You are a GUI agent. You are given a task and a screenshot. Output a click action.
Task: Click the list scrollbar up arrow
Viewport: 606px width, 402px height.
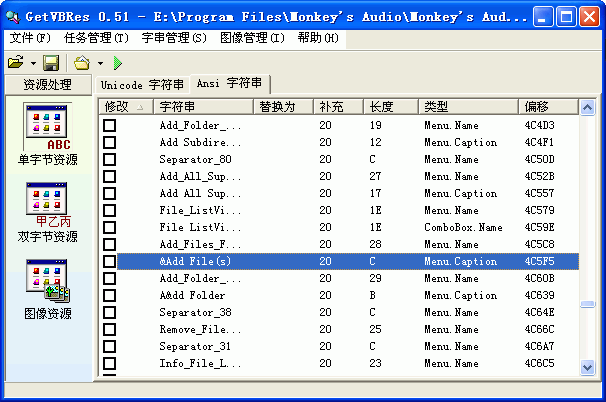587,107
